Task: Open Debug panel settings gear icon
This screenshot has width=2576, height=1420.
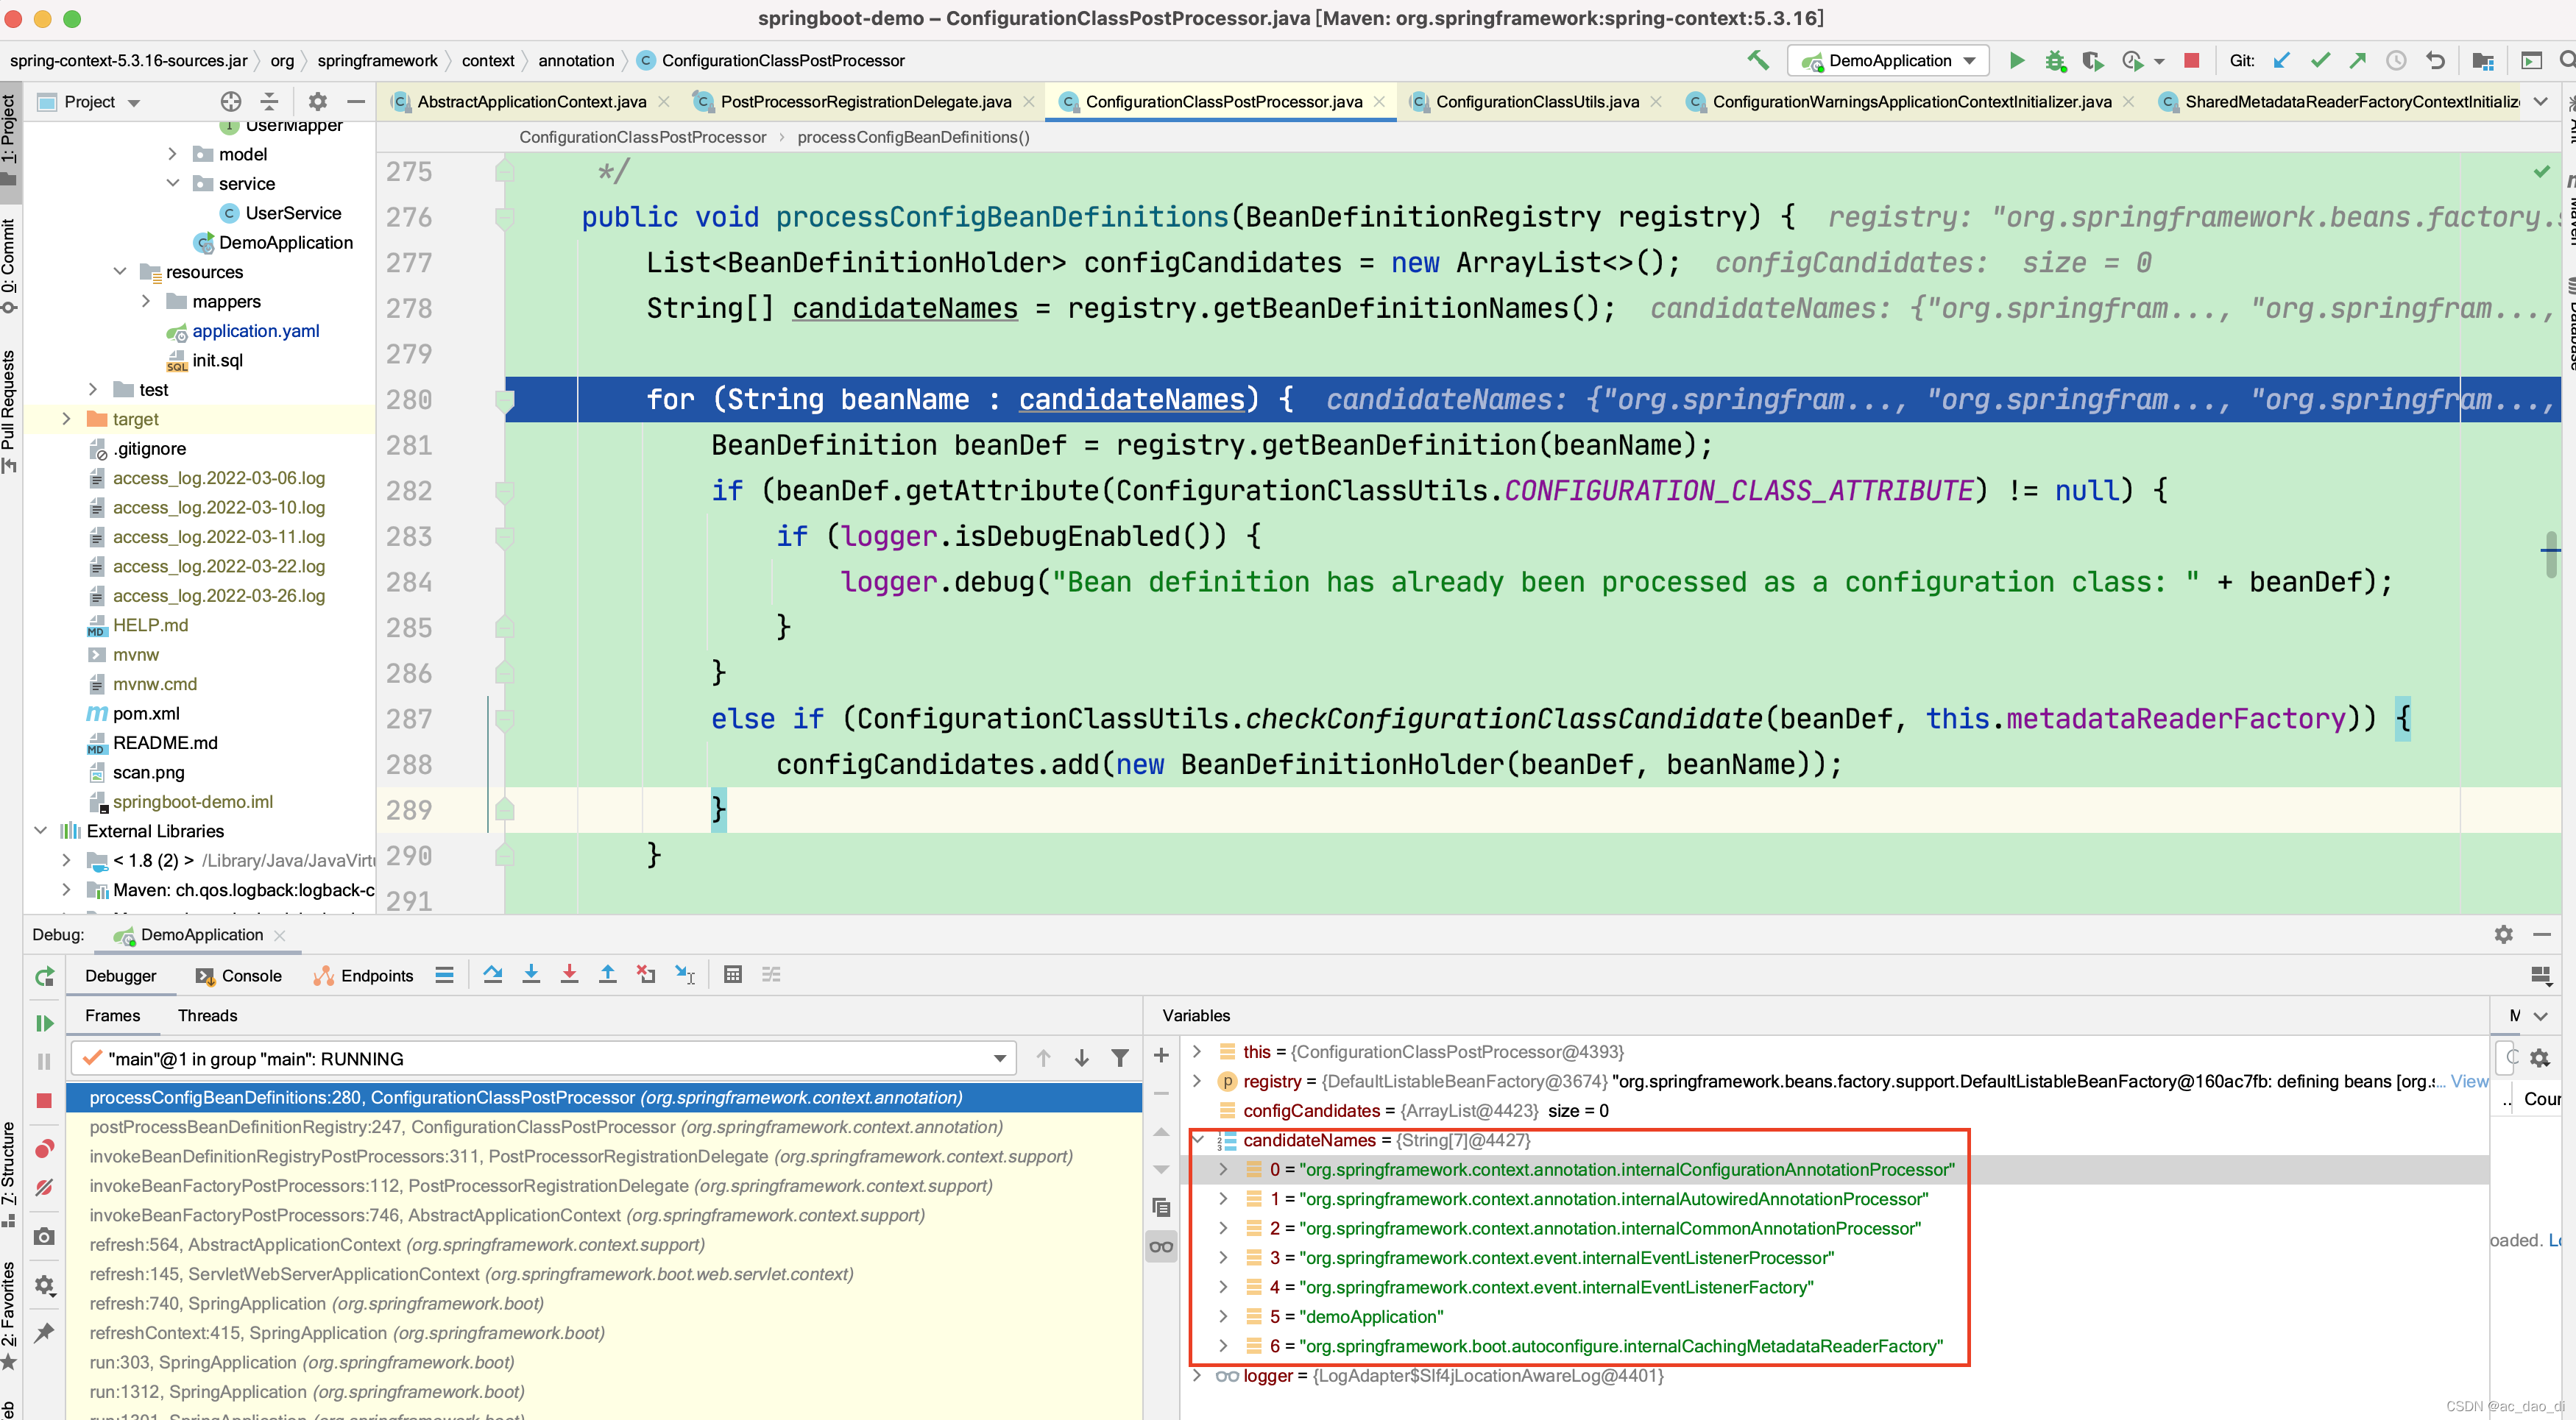Action: (x=2503, y=934)
